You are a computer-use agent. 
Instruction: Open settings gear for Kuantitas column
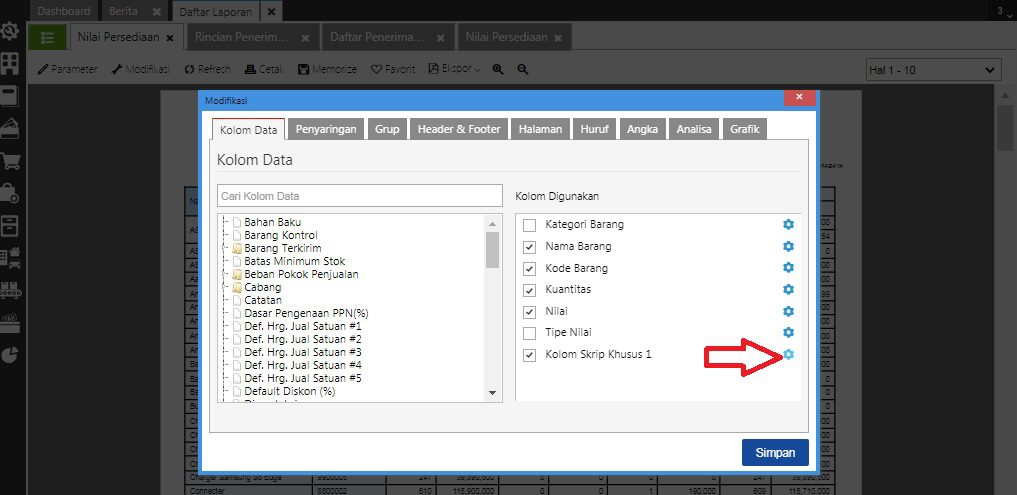pyautogui.click(x=788, y=289)
